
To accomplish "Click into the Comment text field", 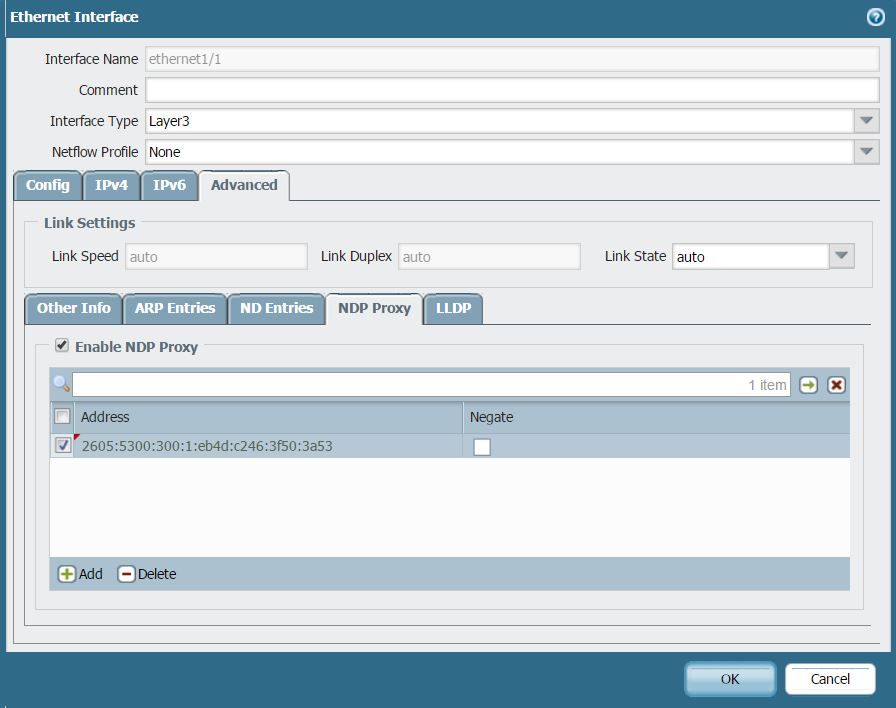I will (x=511, y=90).
